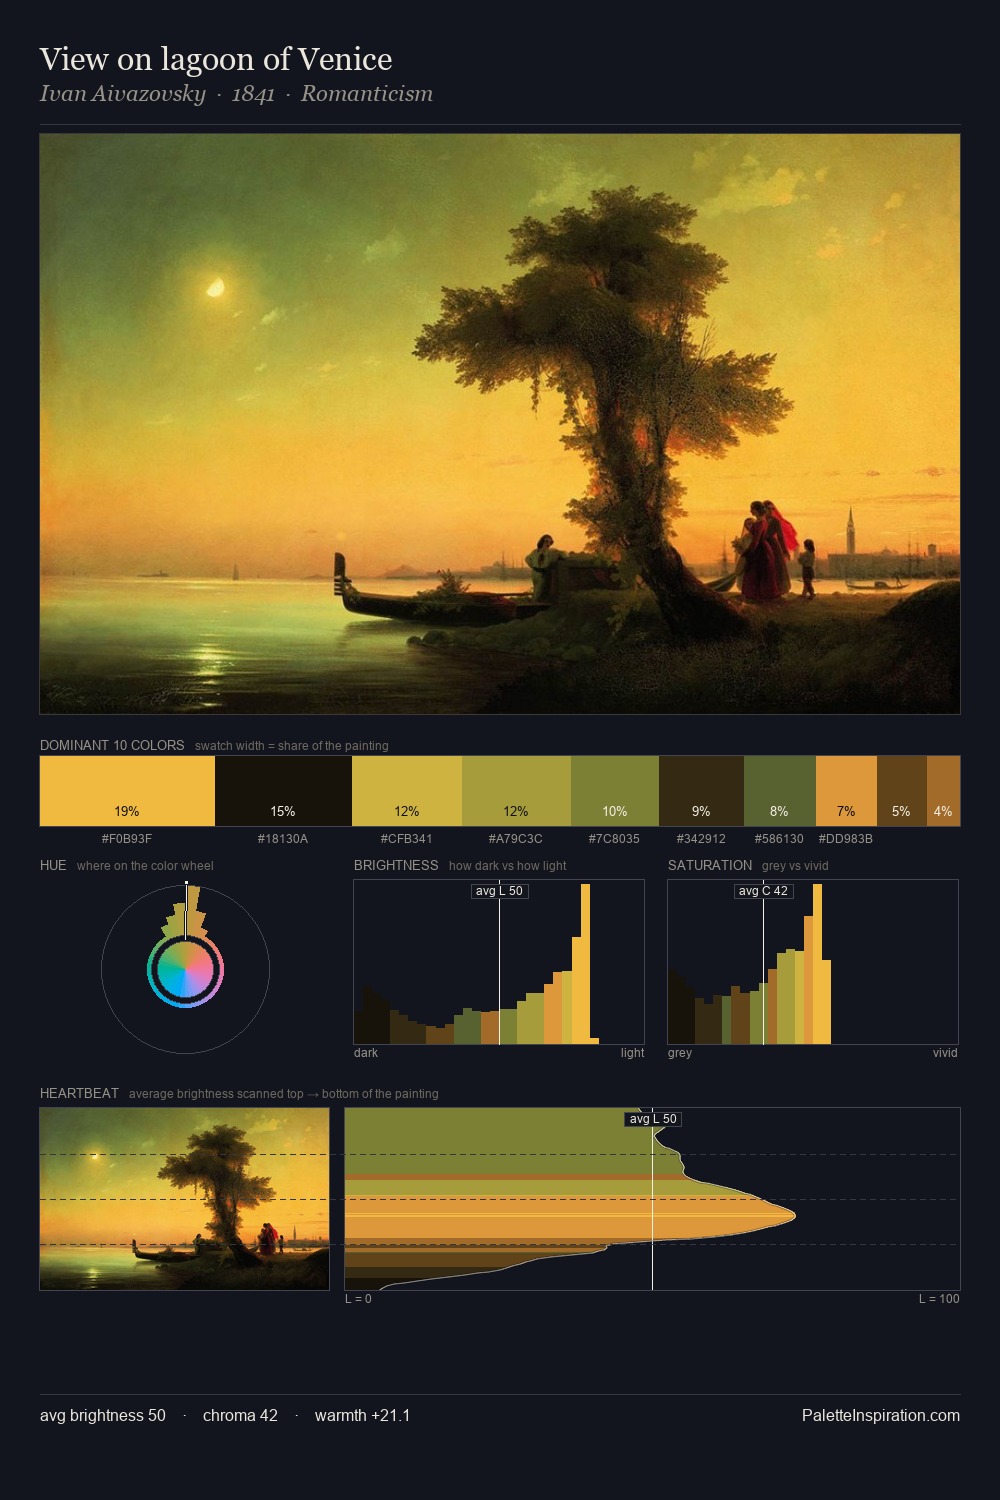Click the 'dark' brightness axis label
This screenshot has width=1000, height=1500.
coord(366,1053)
